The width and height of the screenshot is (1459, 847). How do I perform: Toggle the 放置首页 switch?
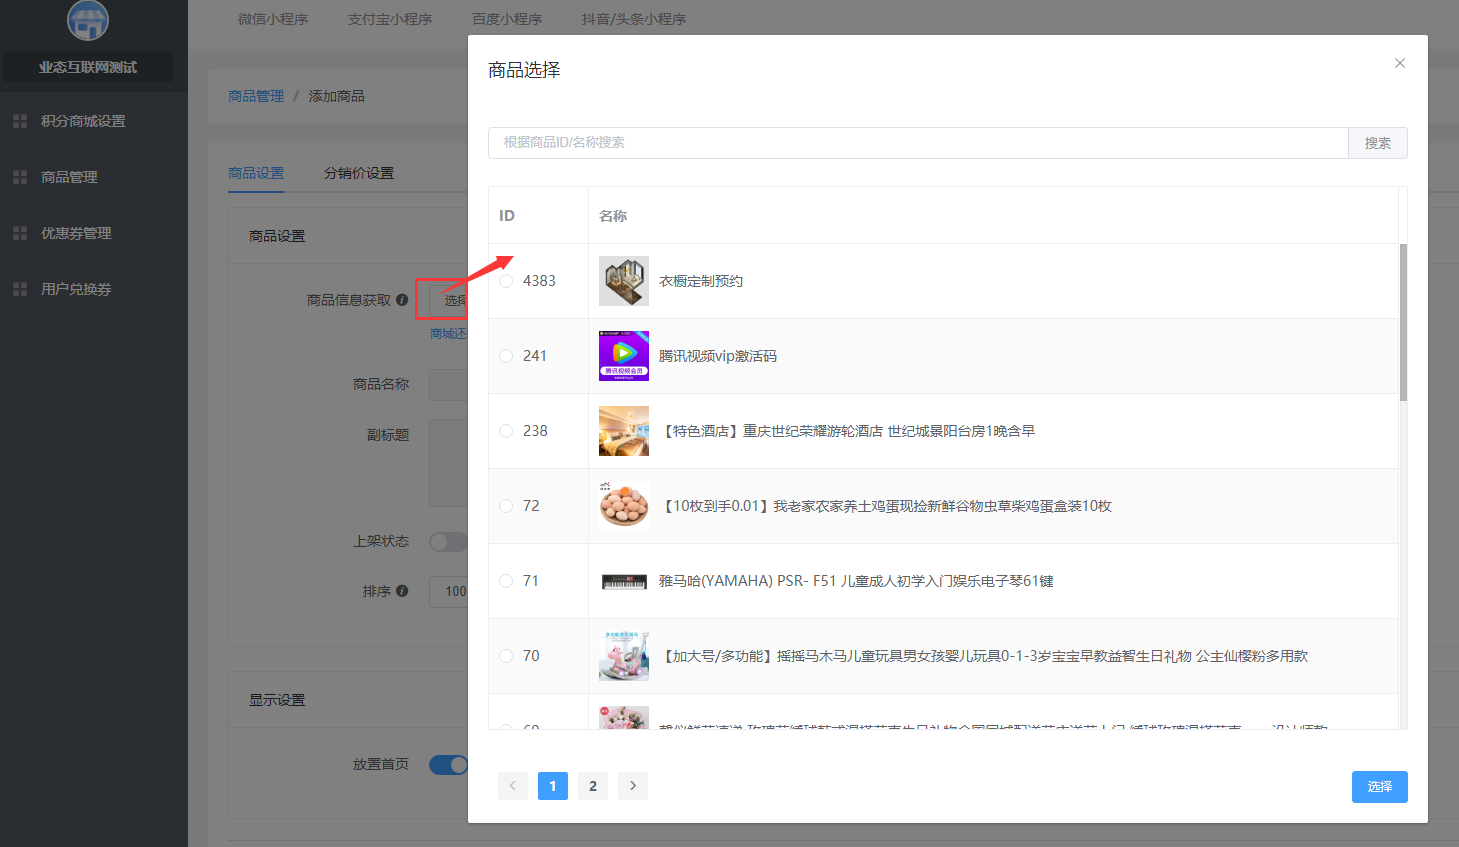tap(448, 764)
